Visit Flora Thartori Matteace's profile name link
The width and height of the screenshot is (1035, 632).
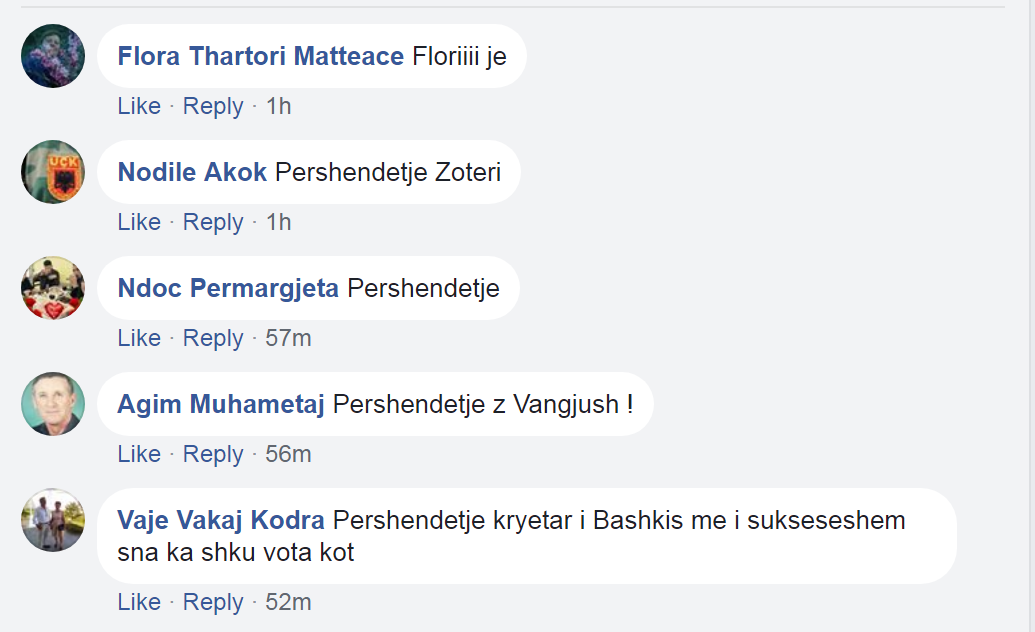(261, 57)
